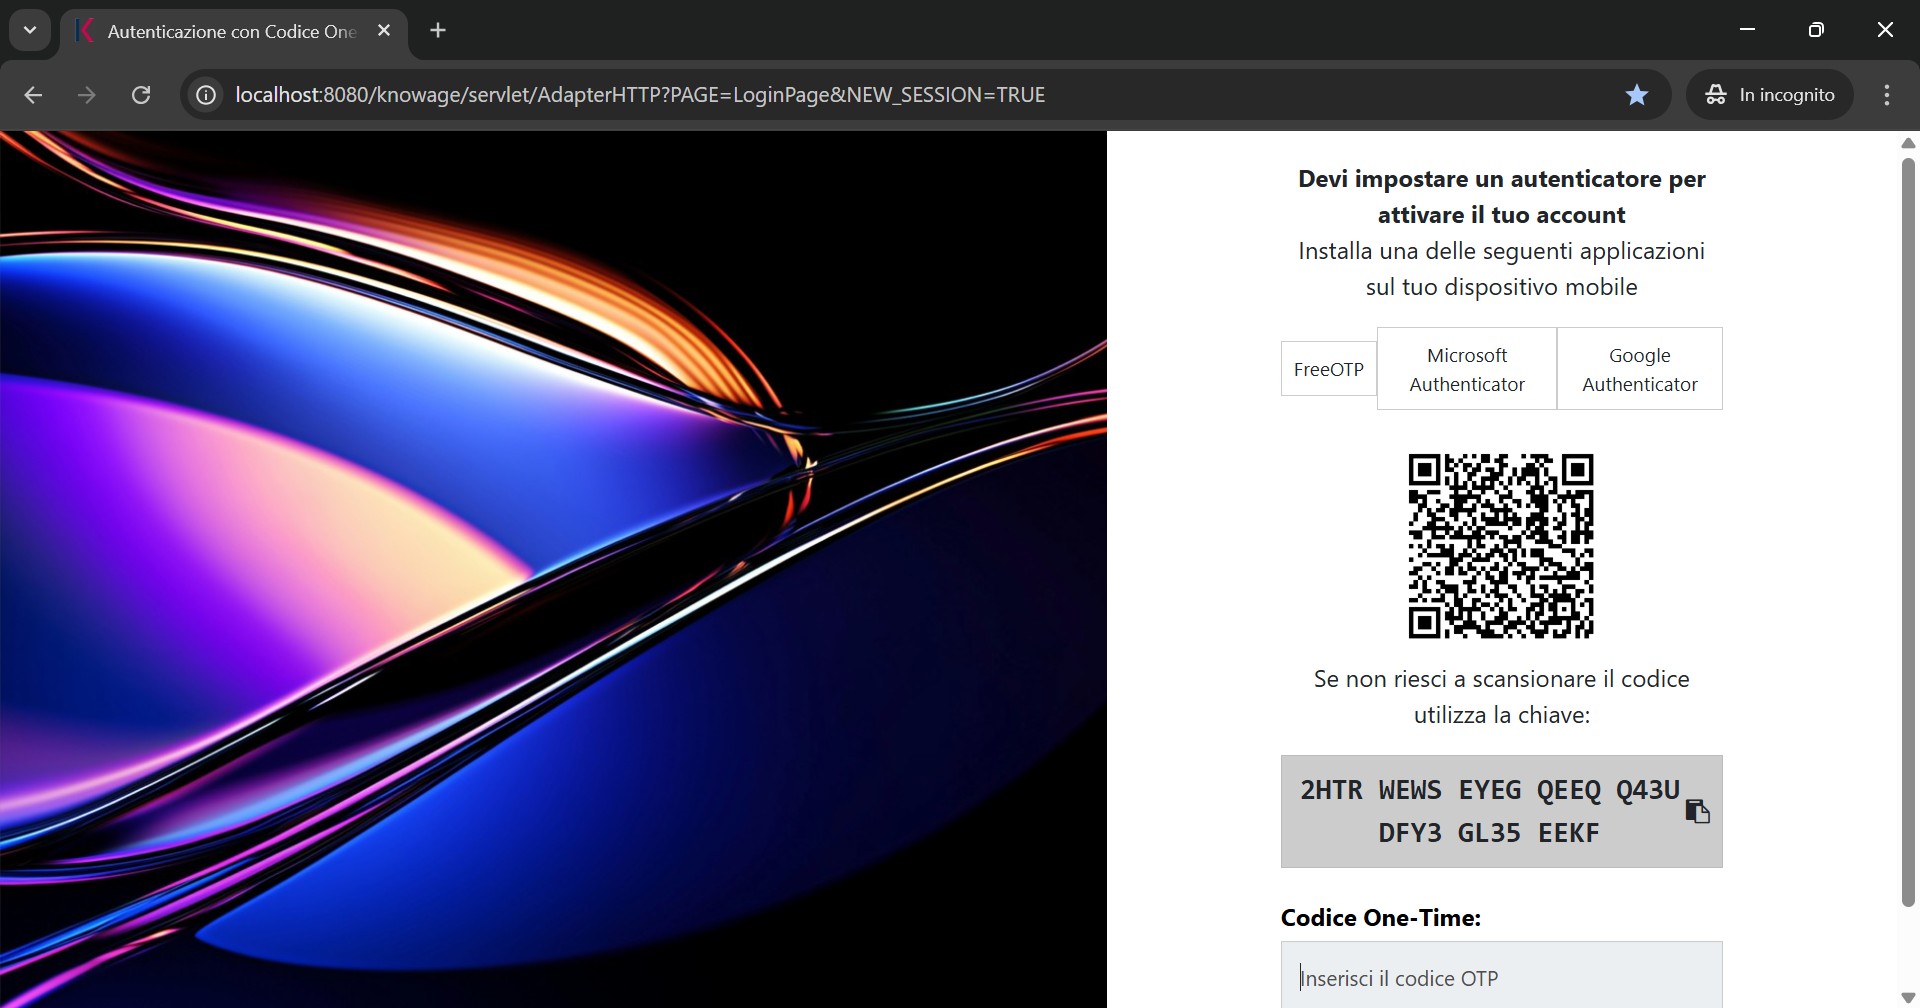
Task: Copy the secret key with clipboard icon
Action: [x=1697, y=811]
